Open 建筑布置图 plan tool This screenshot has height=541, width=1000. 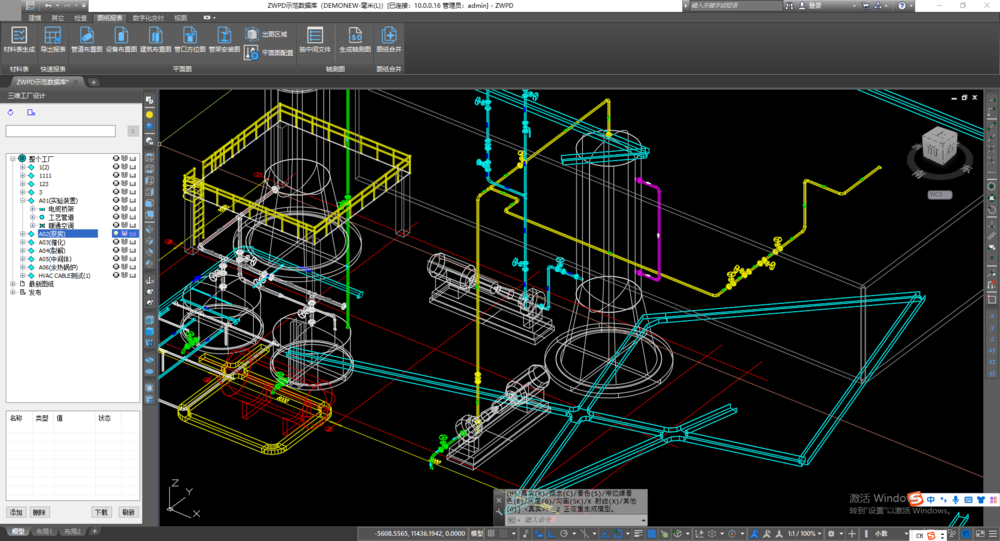[x=156, y=40]
